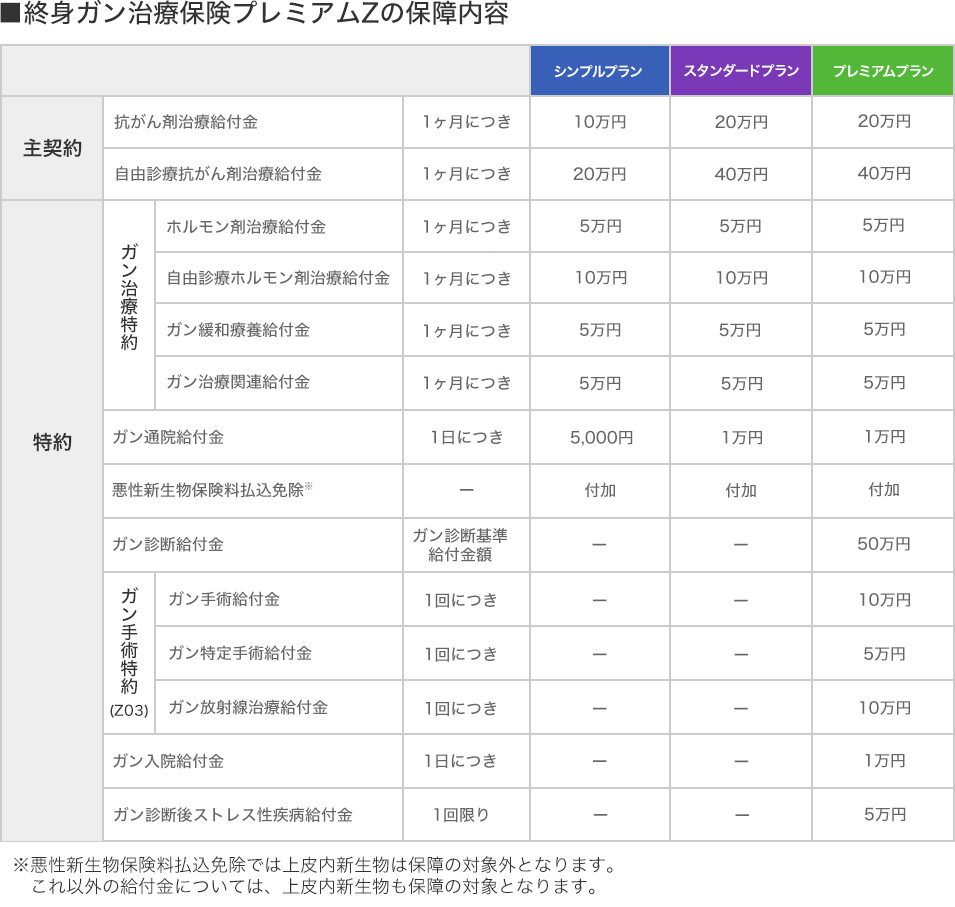Image resolution: width=955 pixels, height=907 pixels.
Task: Click the 自由診療抗がん剤治療給付金 row label
Action: (218, 174)
